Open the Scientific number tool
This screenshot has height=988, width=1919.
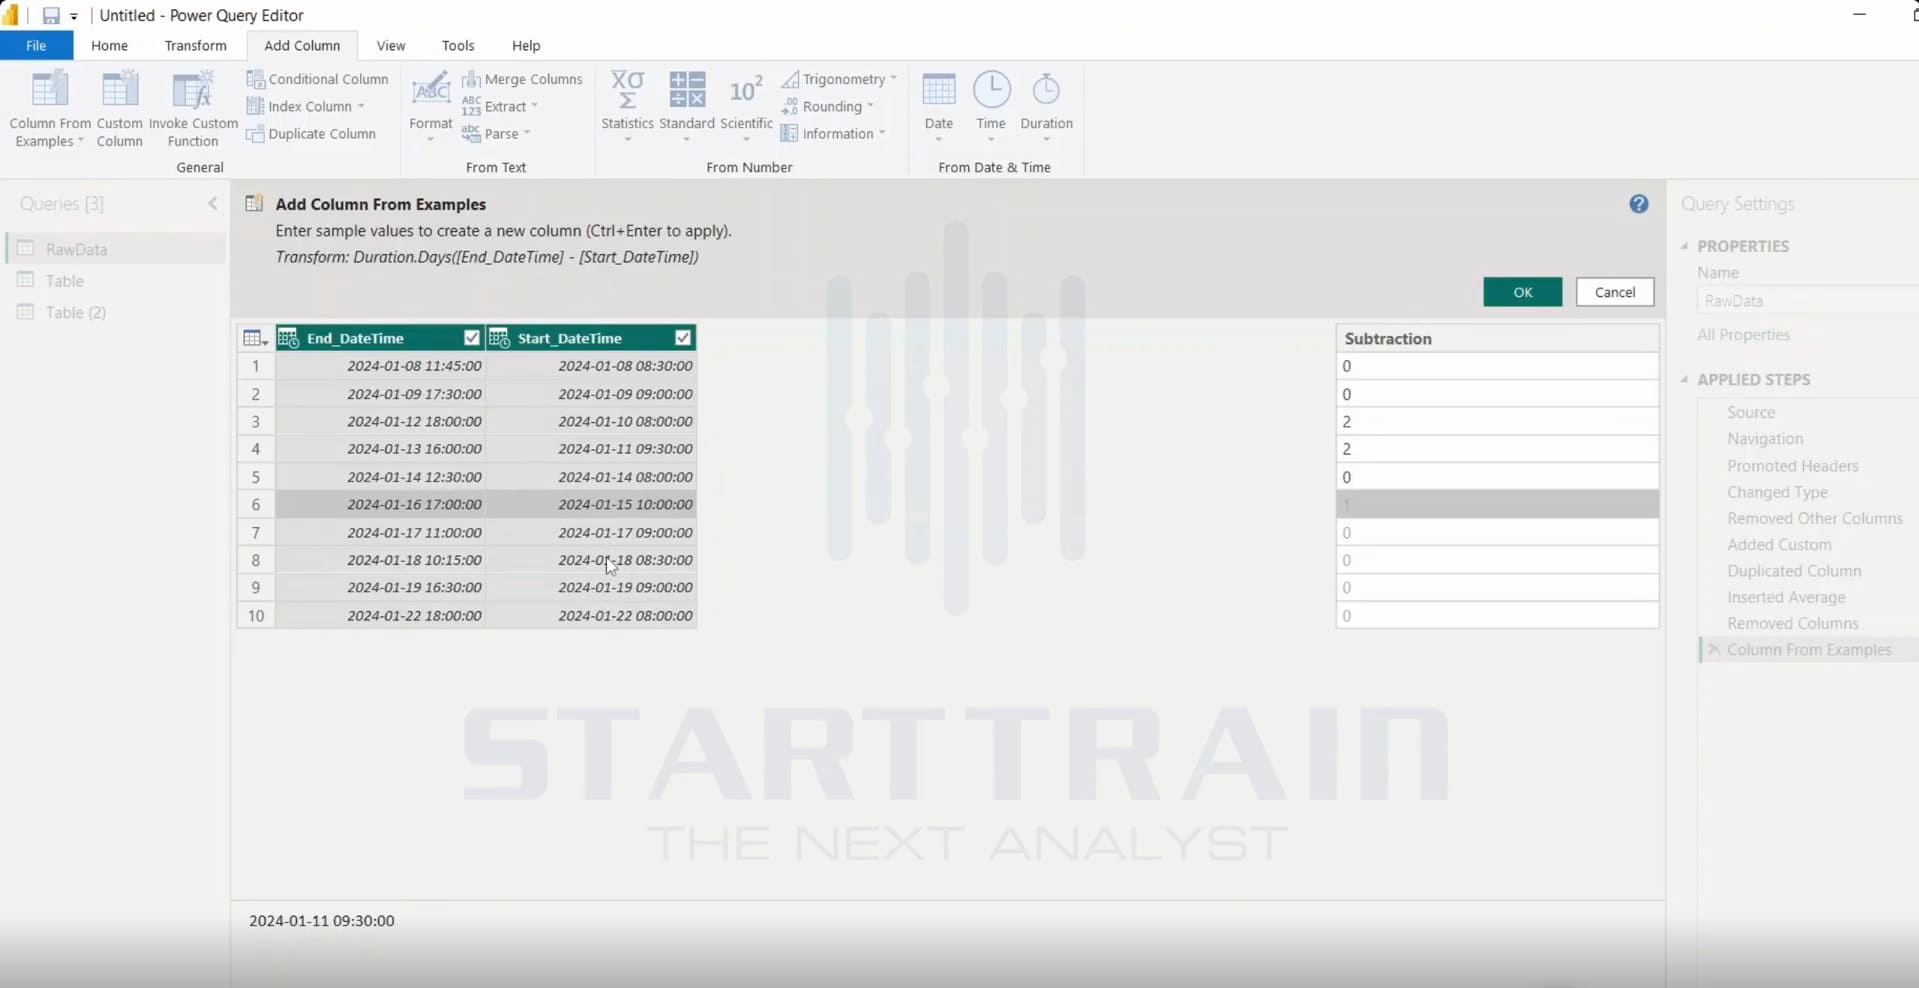(746, 106)
